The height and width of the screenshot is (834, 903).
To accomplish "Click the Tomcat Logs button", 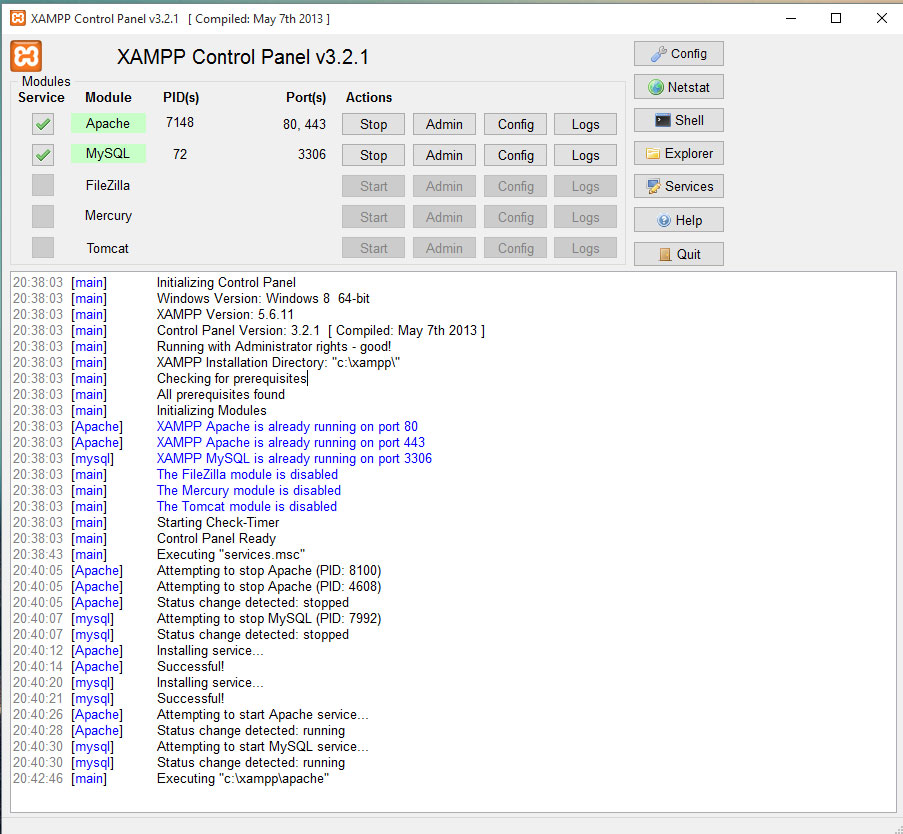I will coord(585,248).
